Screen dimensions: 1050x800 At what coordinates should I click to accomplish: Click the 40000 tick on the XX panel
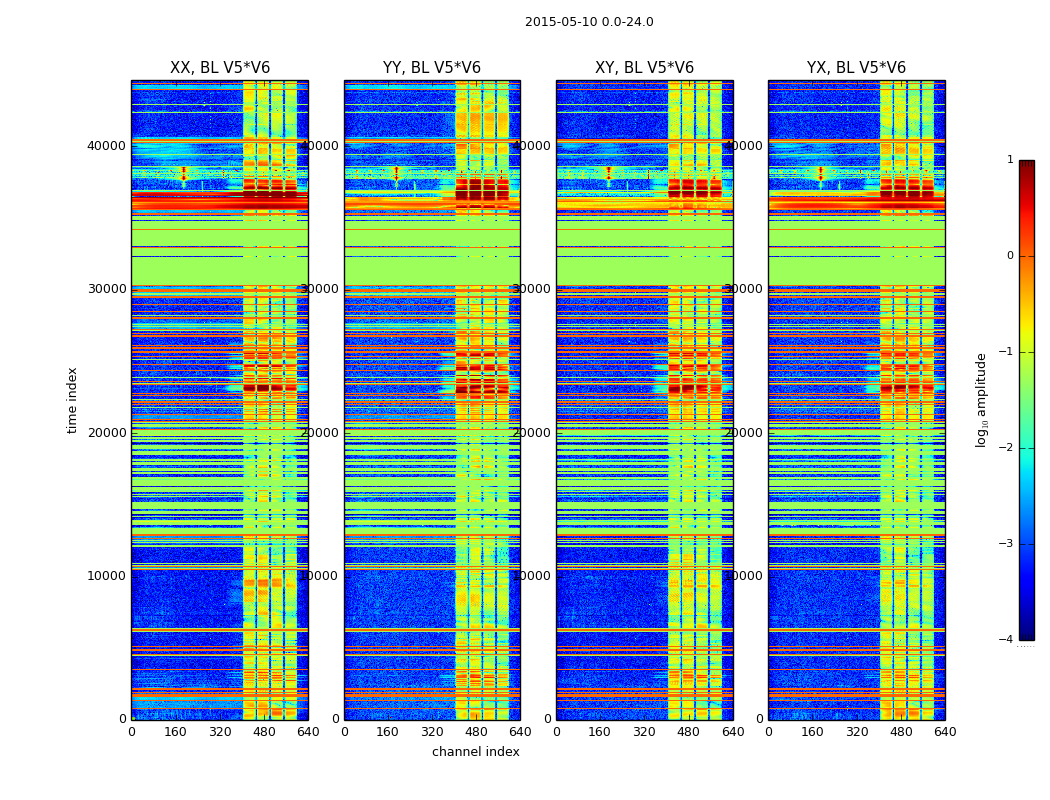click(107, 146)
